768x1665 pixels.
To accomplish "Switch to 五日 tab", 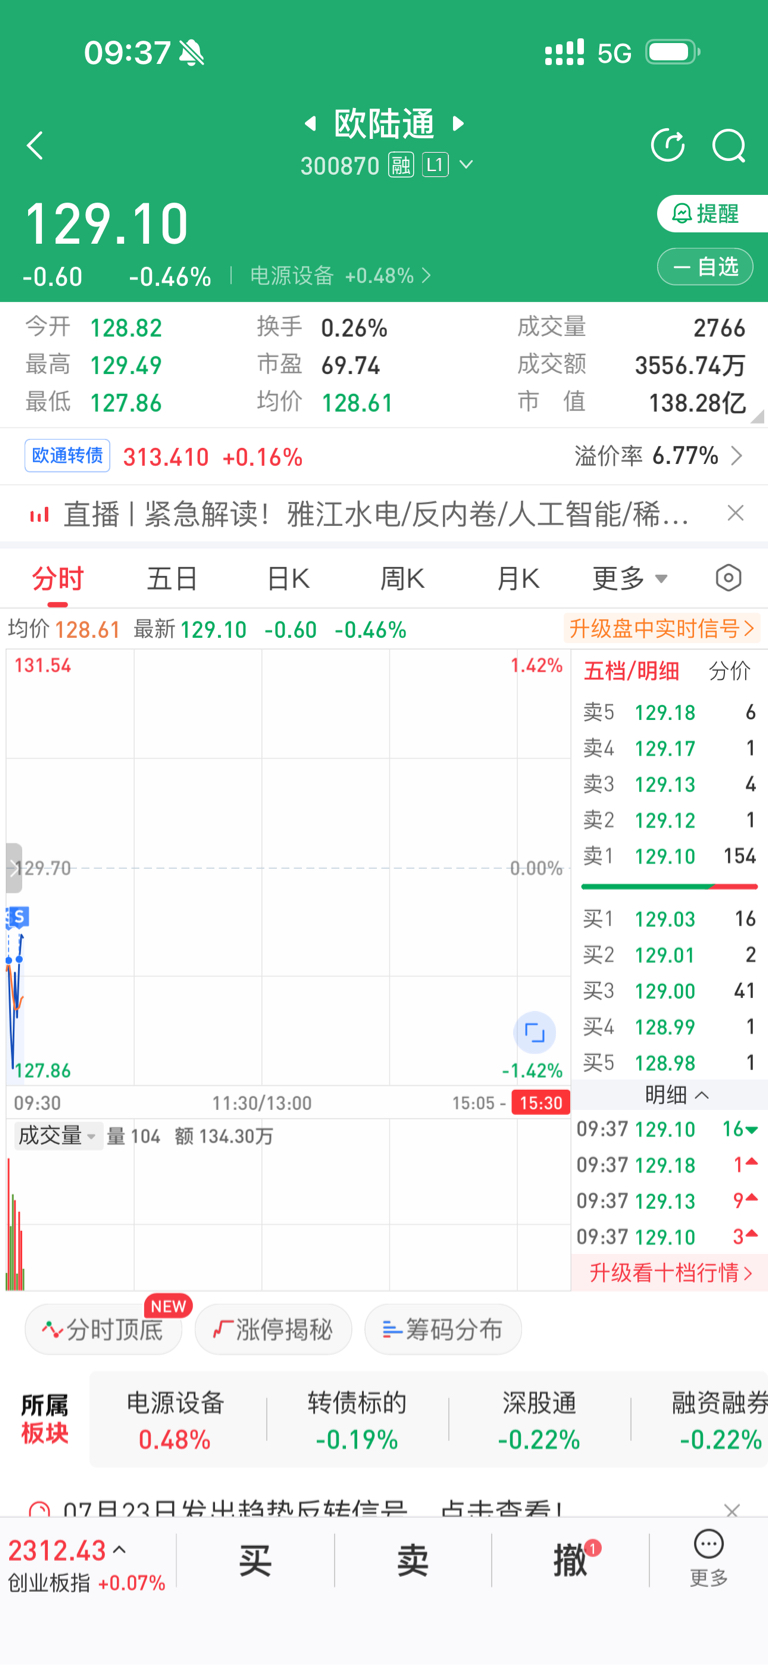I will 172,579.
